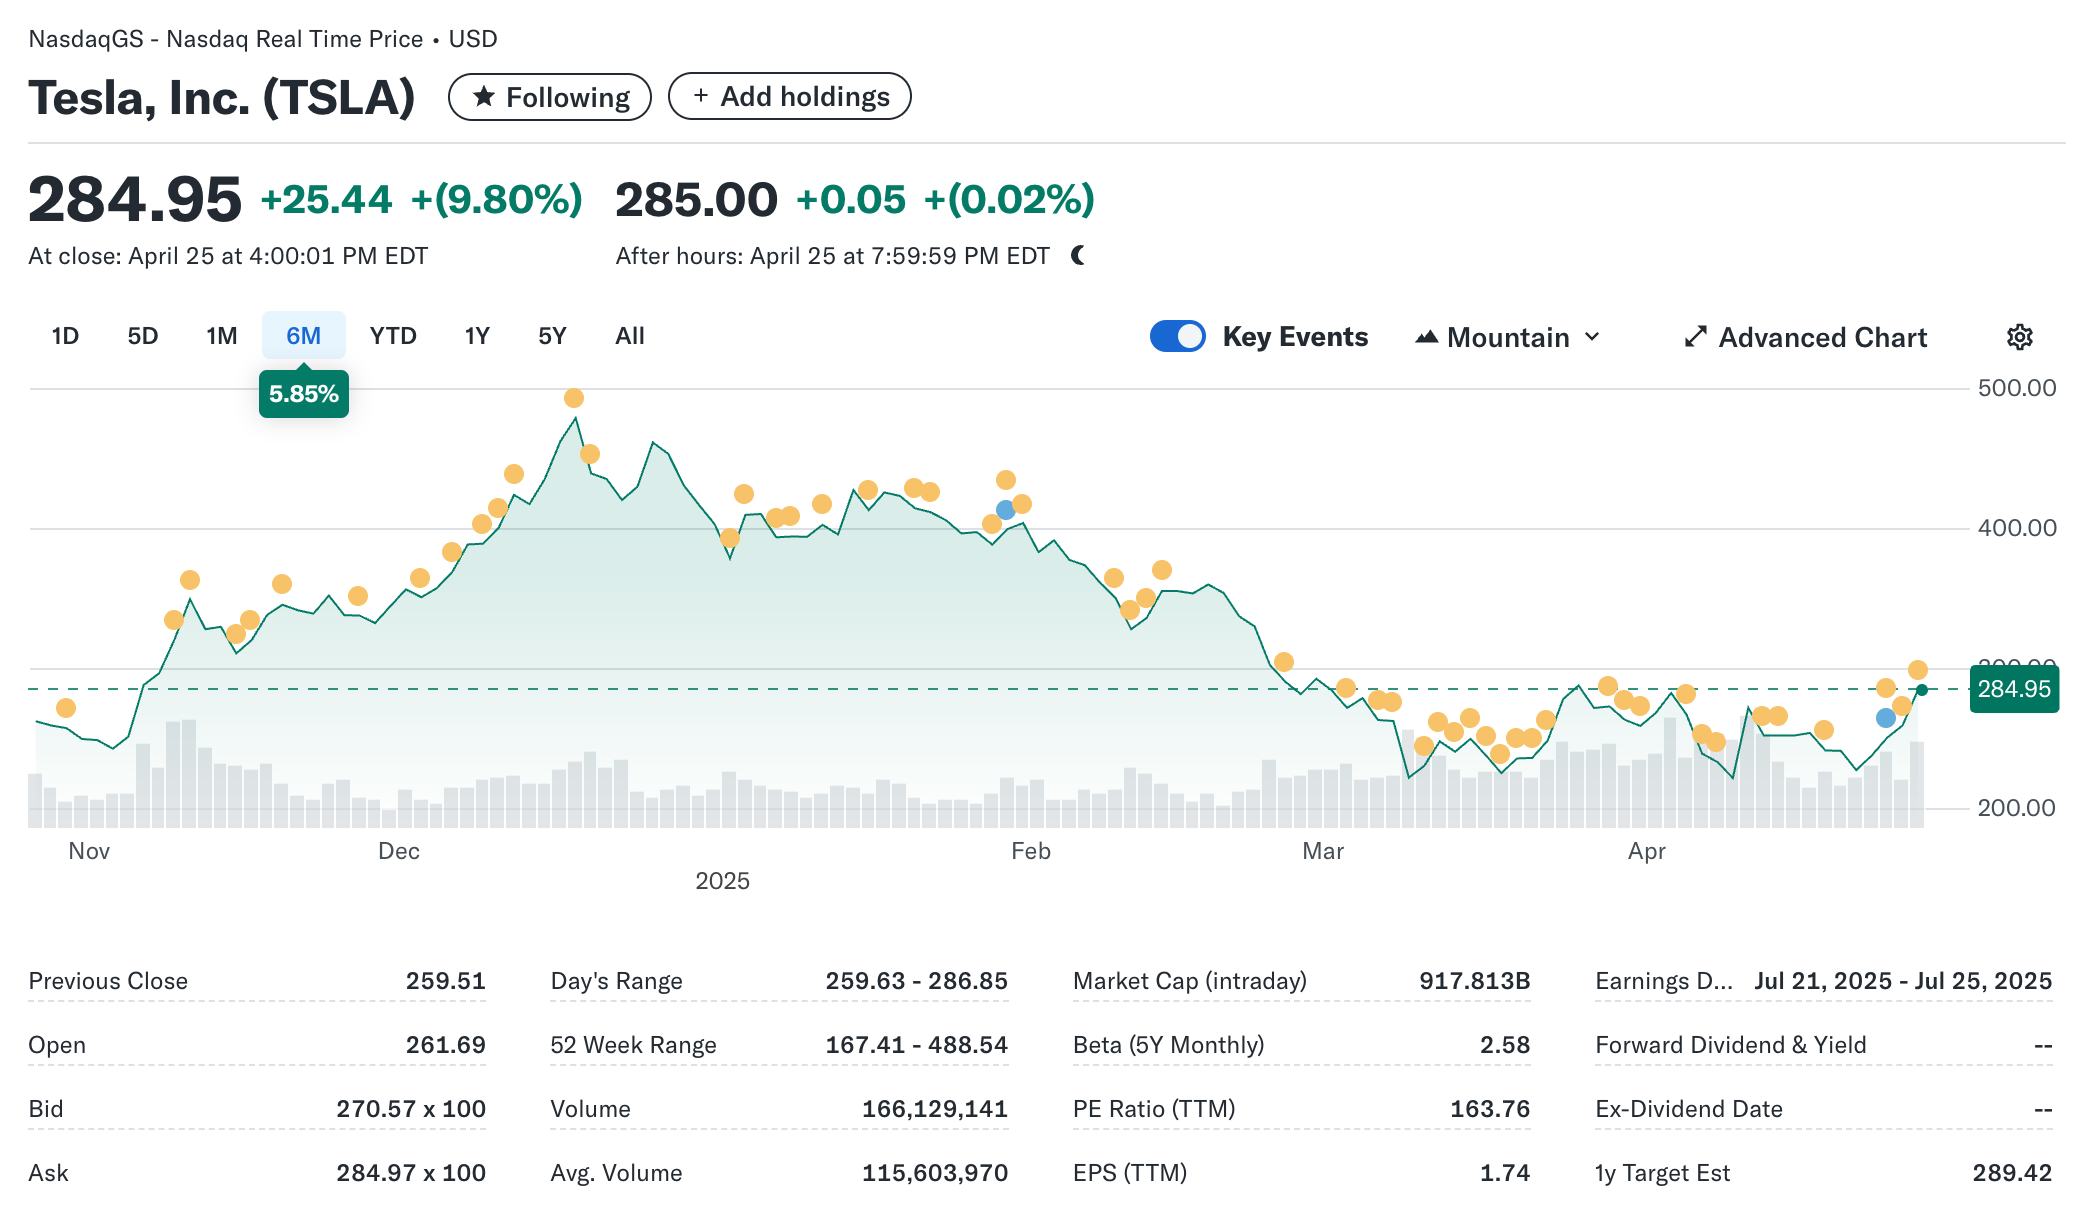Click the blue key-event dot near February
The width and height of the screenshot is (2096, 1218).
[x=1005, y=510]
